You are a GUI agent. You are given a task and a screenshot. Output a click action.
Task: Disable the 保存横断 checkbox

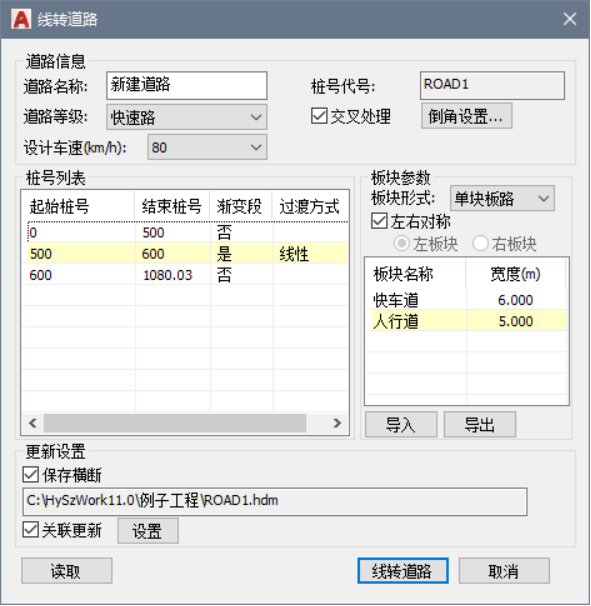click(31, 474)
